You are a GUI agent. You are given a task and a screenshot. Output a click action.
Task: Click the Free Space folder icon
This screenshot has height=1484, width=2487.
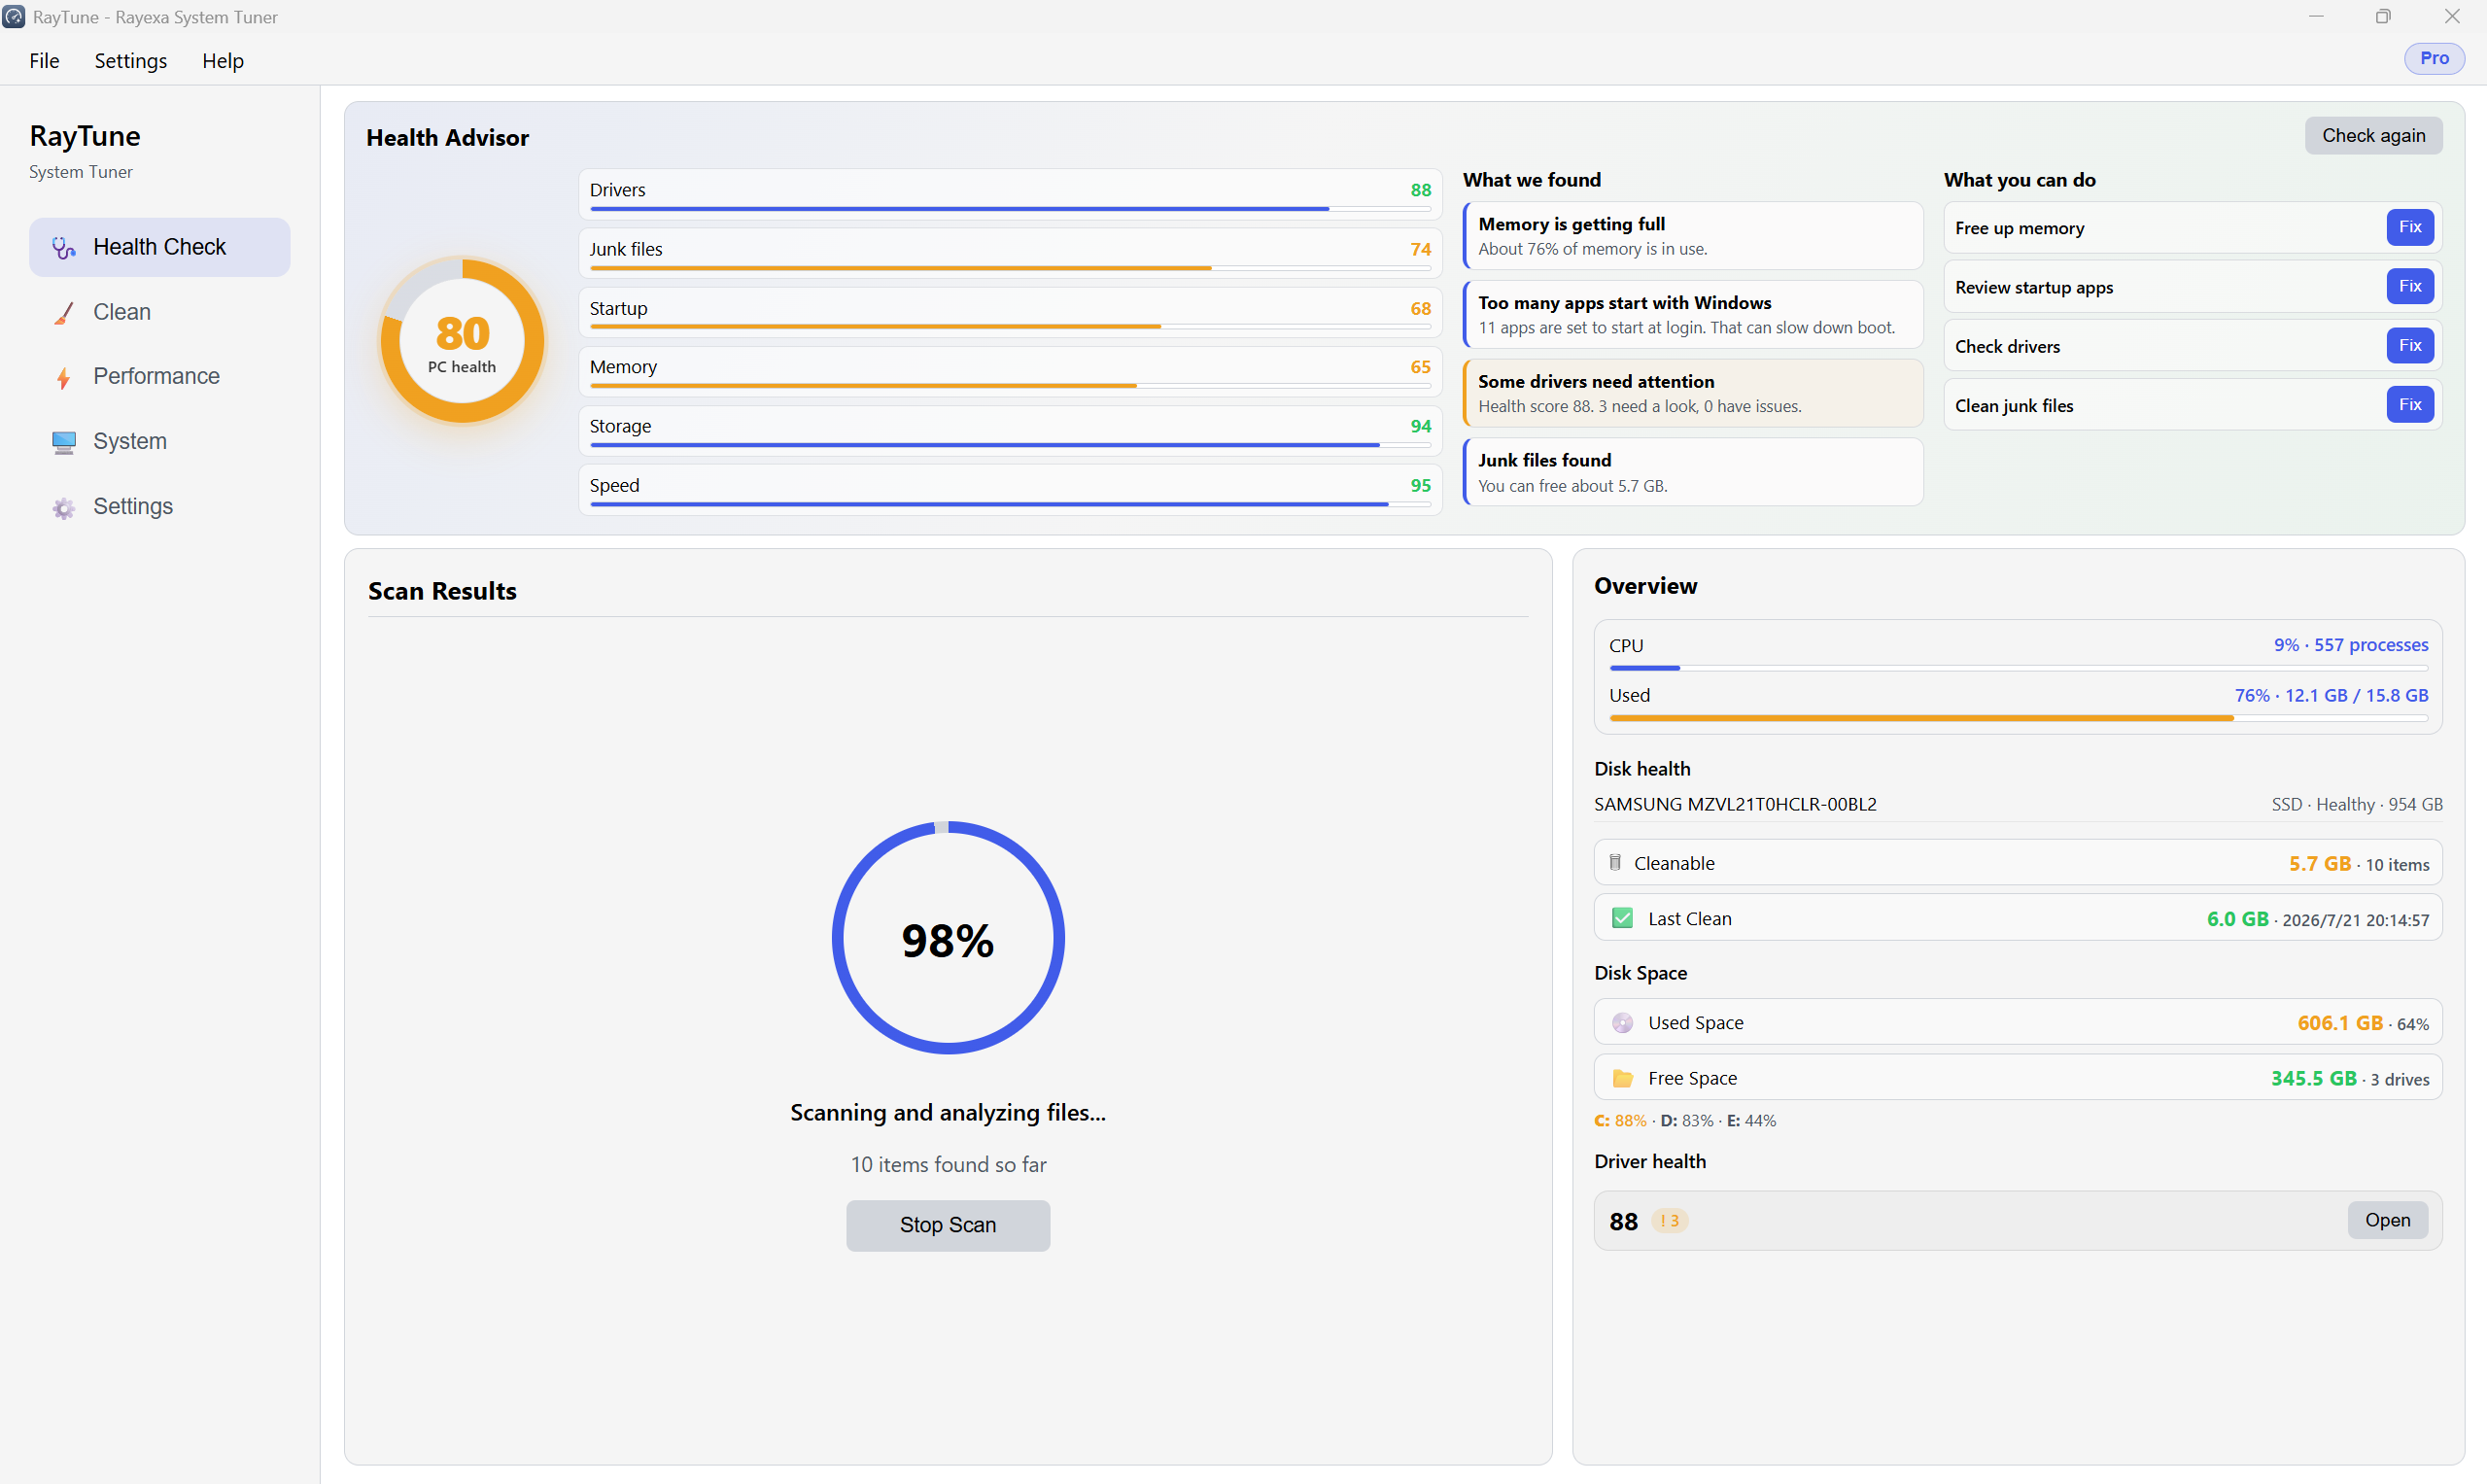[1622, 1078]
